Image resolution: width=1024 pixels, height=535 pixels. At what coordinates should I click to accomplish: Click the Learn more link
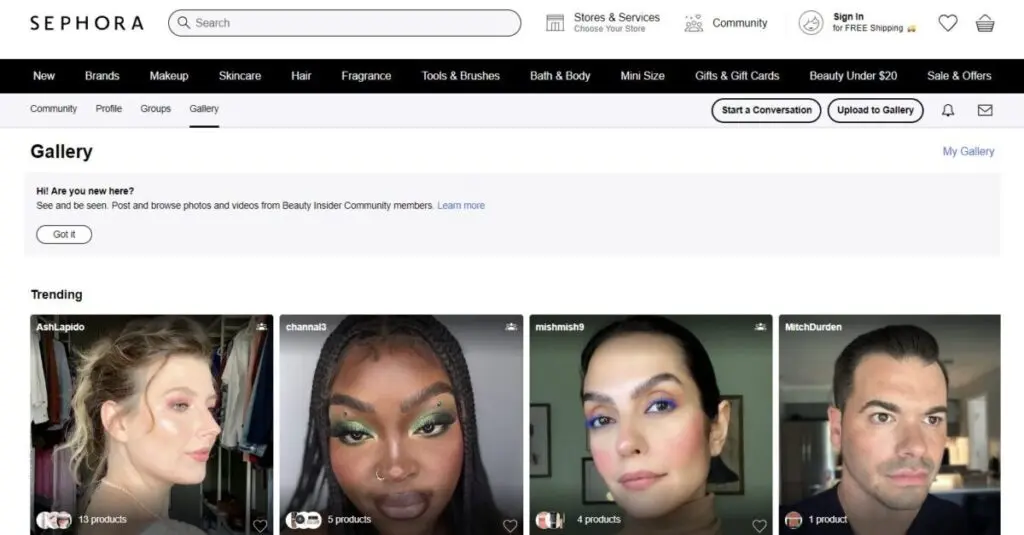[461, 205]
